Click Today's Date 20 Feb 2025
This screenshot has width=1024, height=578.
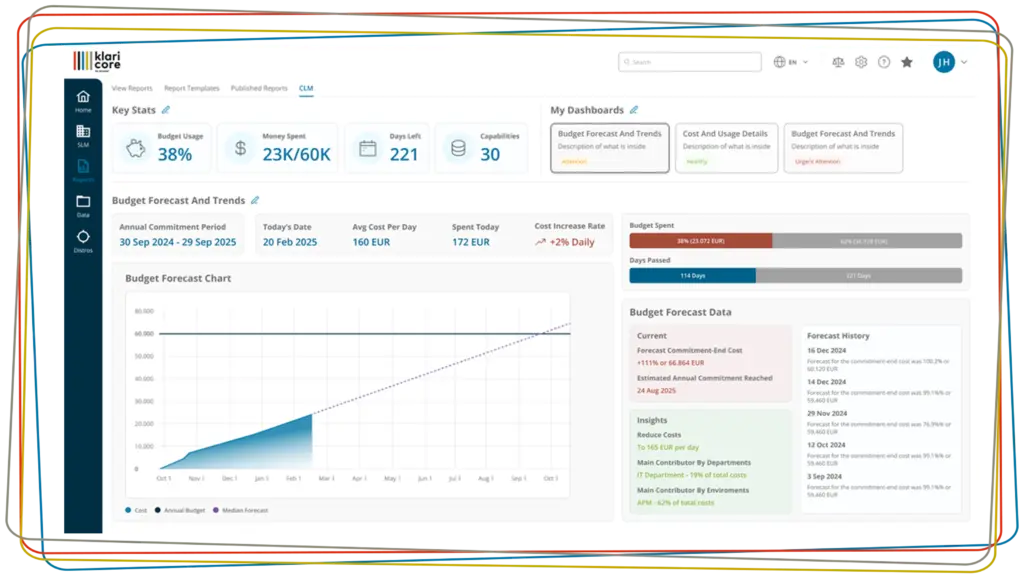pos(290,242)
